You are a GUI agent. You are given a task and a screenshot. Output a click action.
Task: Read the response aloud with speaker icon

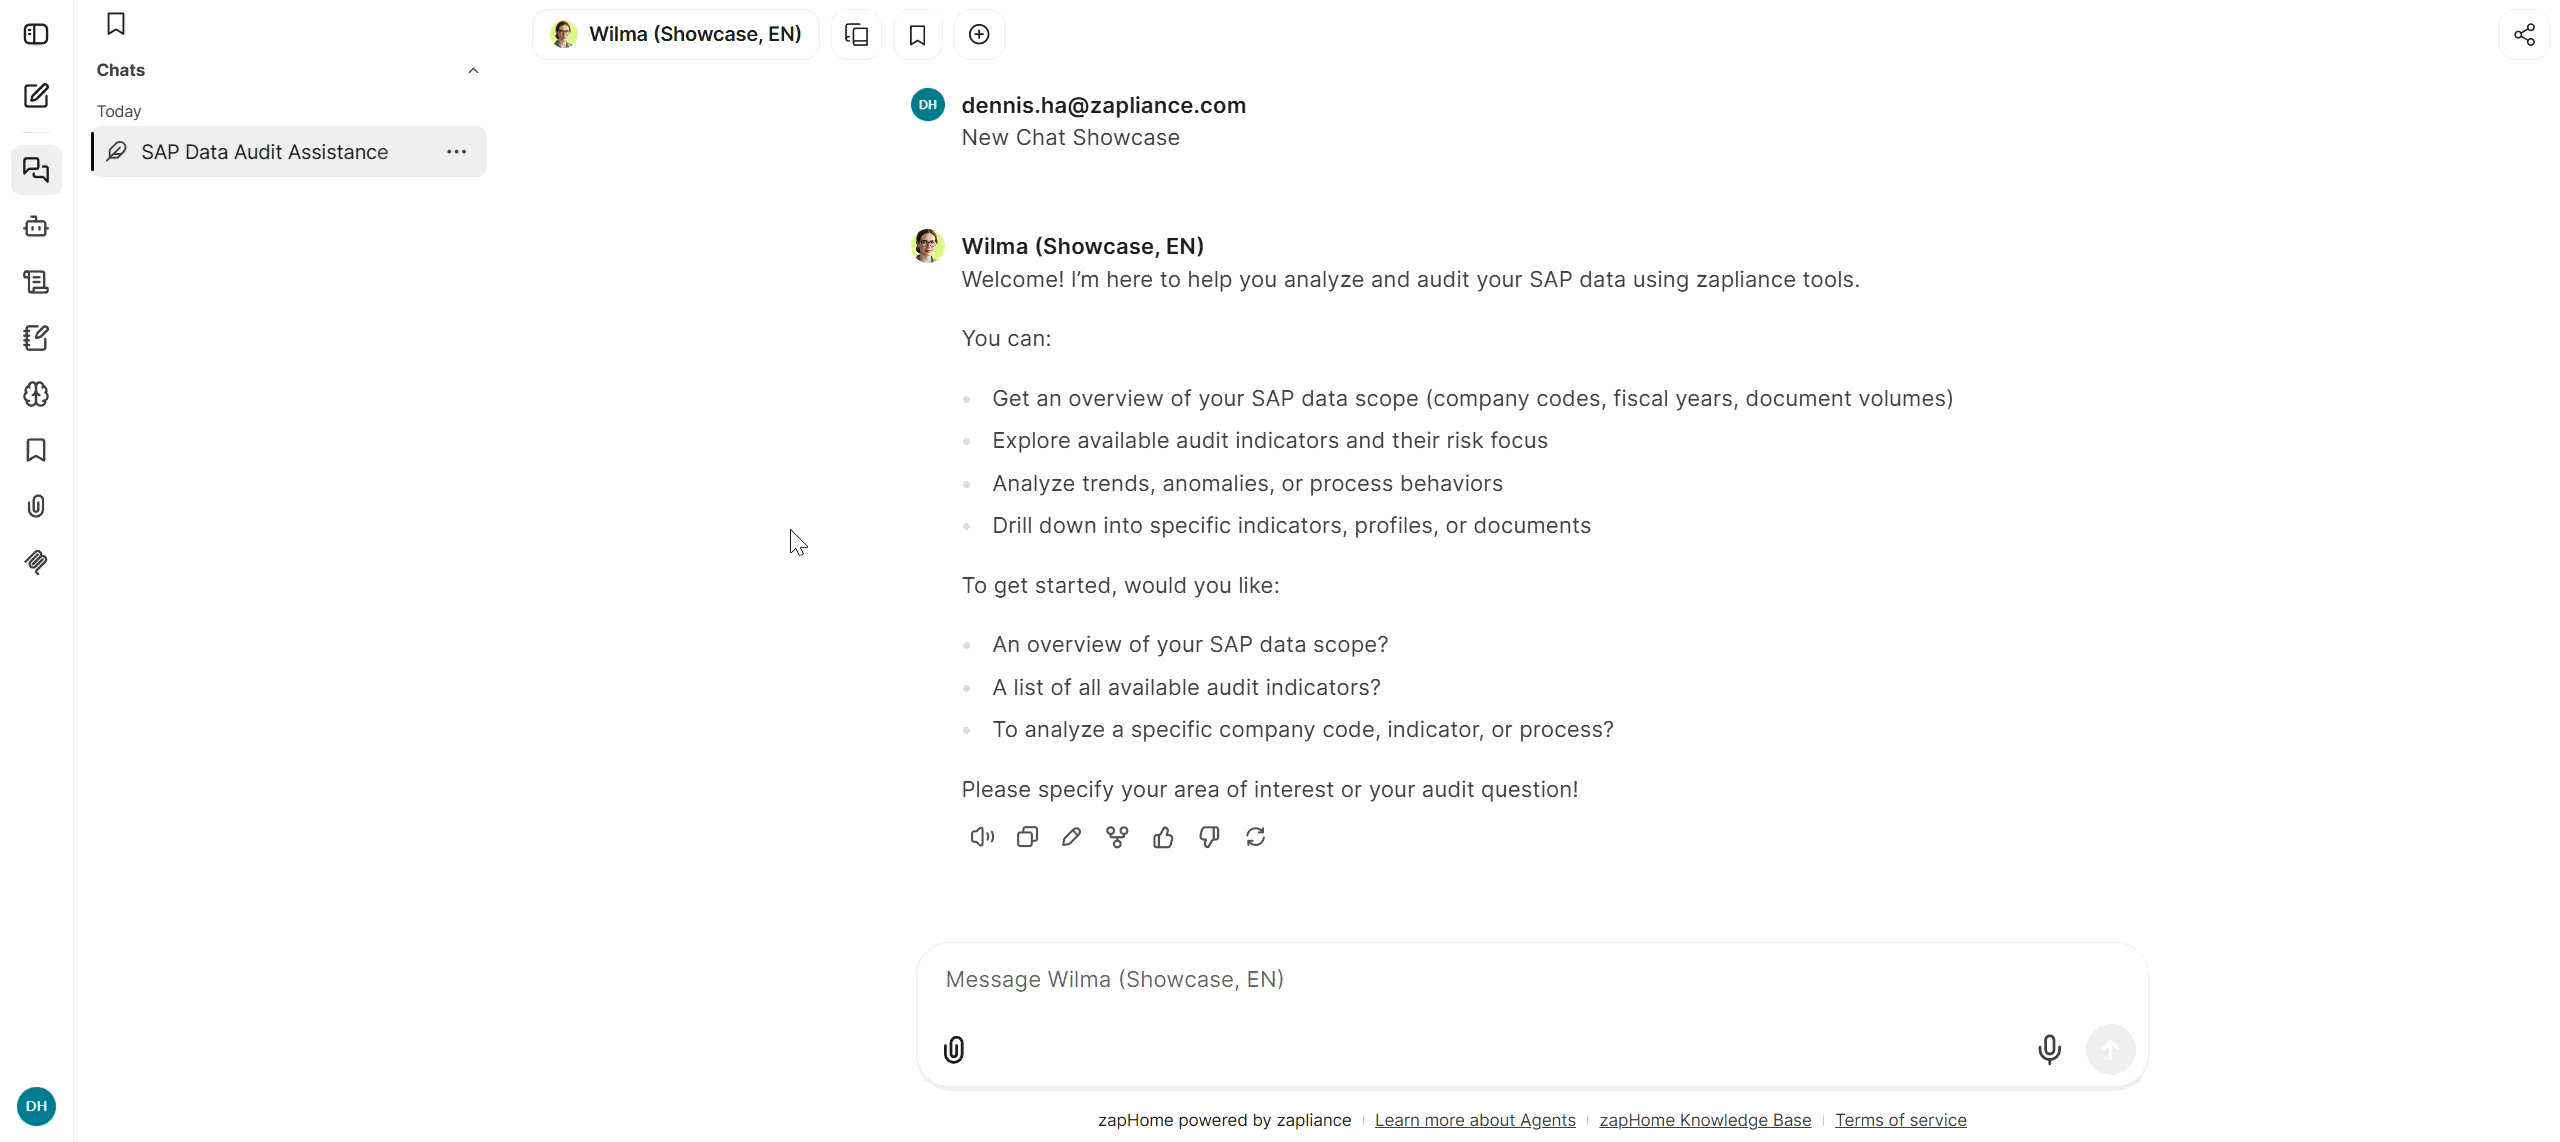pos(982,837)
